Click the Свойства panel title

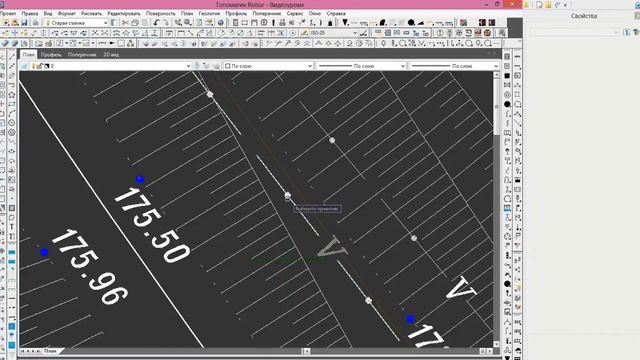[x=584, y=16]
